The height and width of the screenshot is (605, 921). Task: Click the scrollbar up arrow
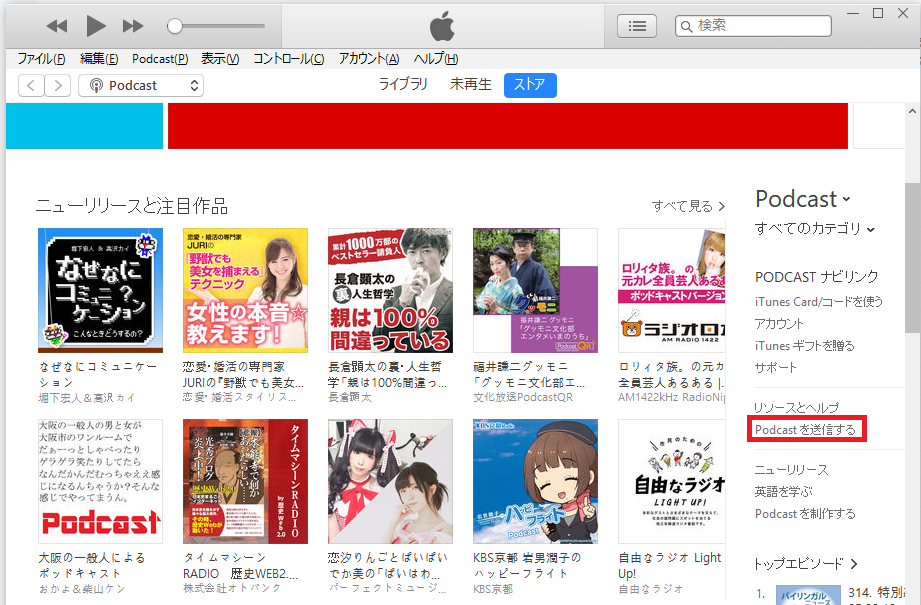[x=912, y=110]
